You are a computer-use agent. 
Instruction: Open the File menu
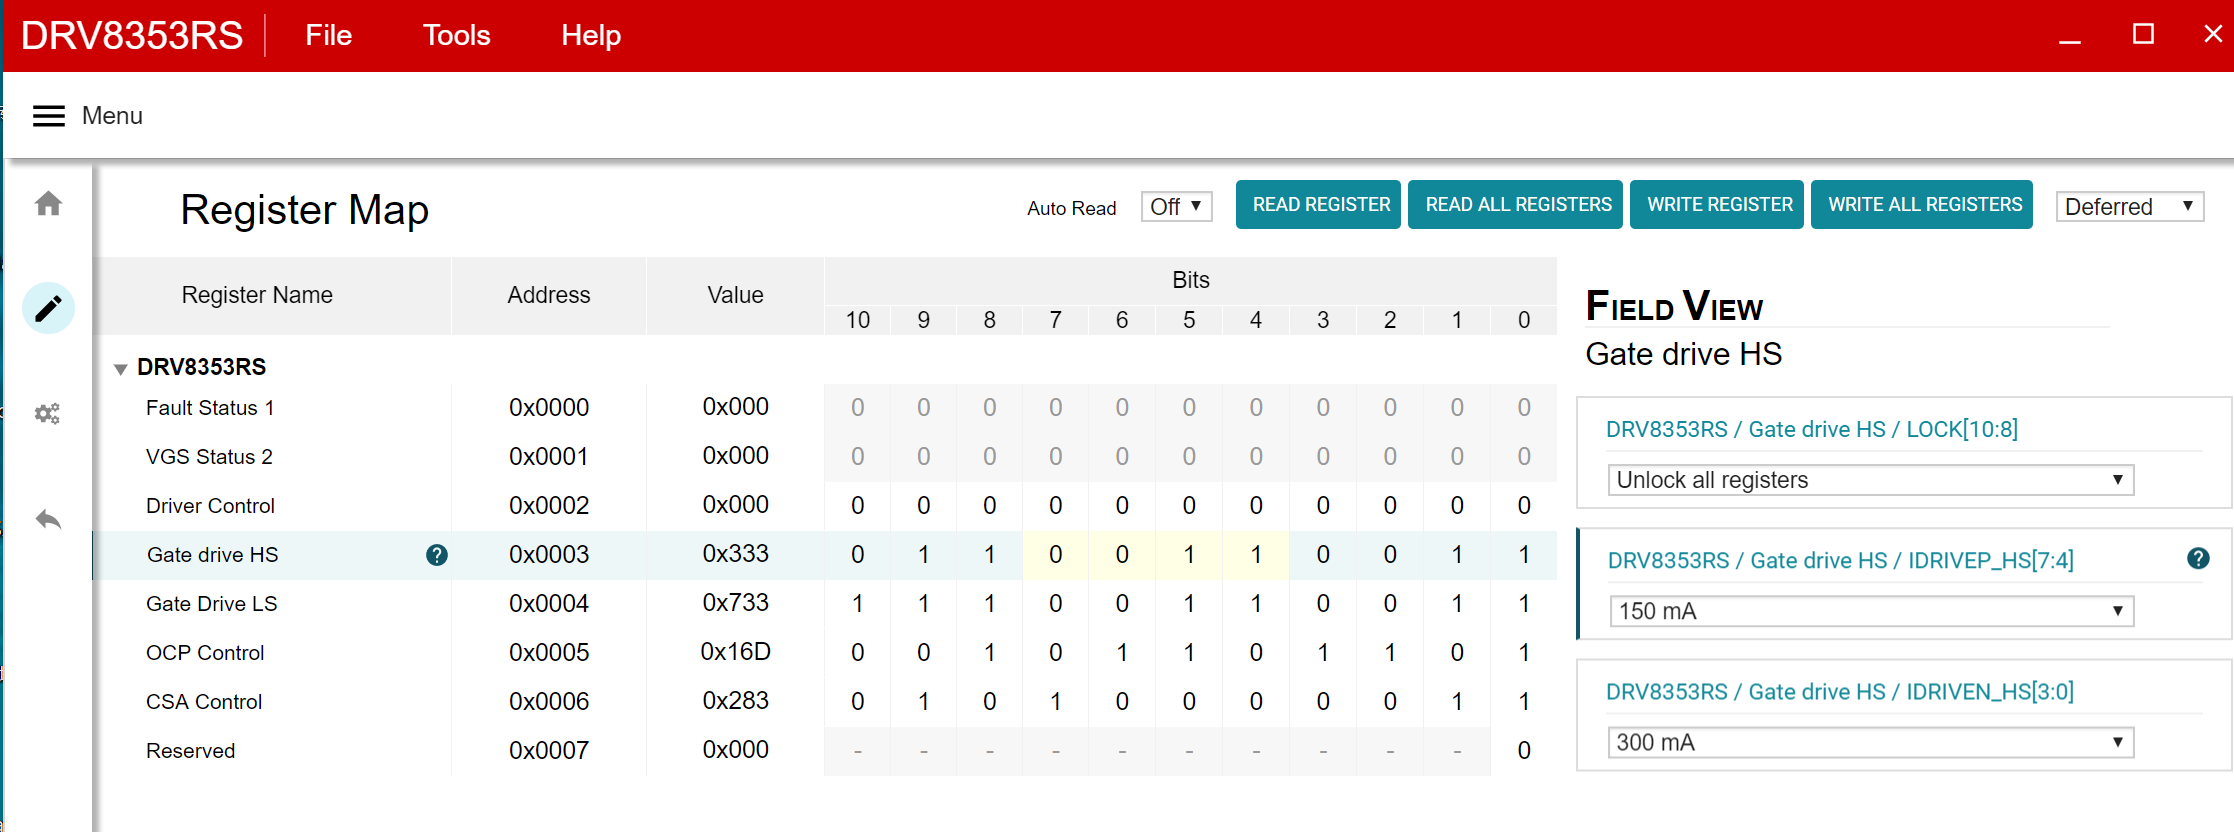[x=328, y=36]
